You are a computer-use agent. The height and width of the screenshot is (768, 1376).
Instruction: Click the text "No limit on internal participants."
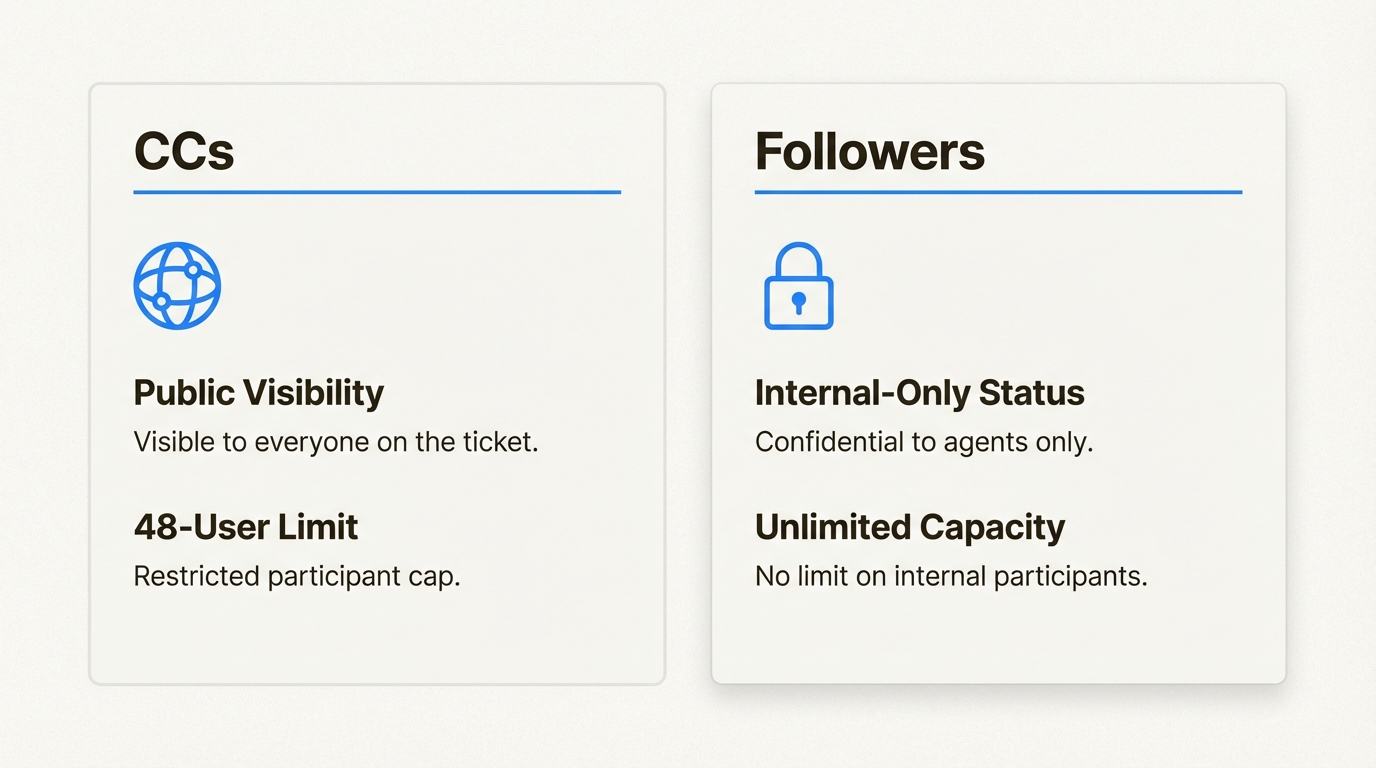coord(951,576)
